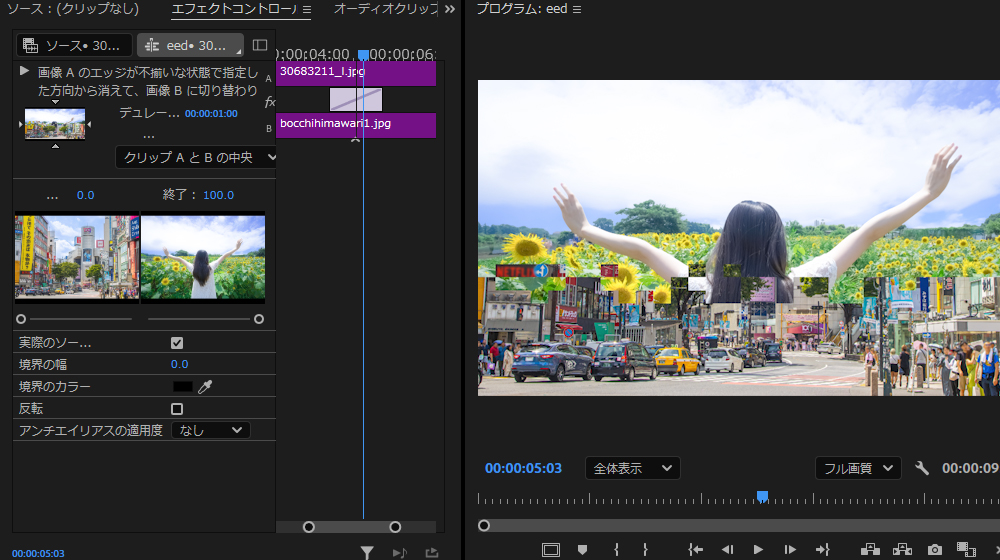Edit the start value 0.0
This screenshot has height=560, width=1000.
[85, 195]
